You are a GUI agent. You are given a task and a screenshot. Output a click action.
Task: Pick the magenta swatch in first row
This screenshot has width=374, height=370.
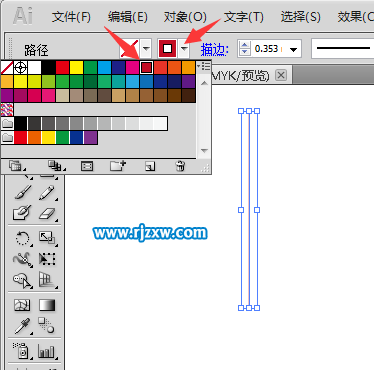point(132,68)
